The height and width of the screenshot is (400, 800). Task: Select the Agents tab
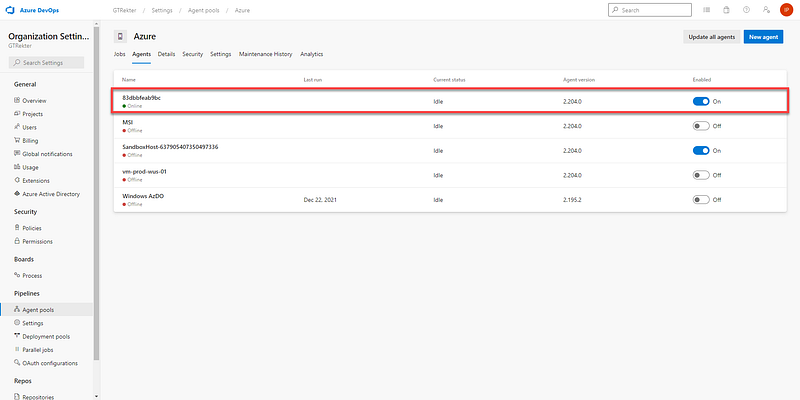141,54
